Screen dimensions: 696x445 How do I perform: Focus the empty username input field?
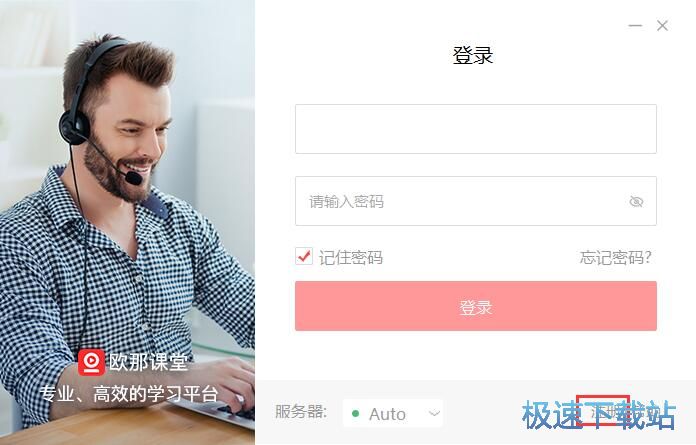(476, 129)
